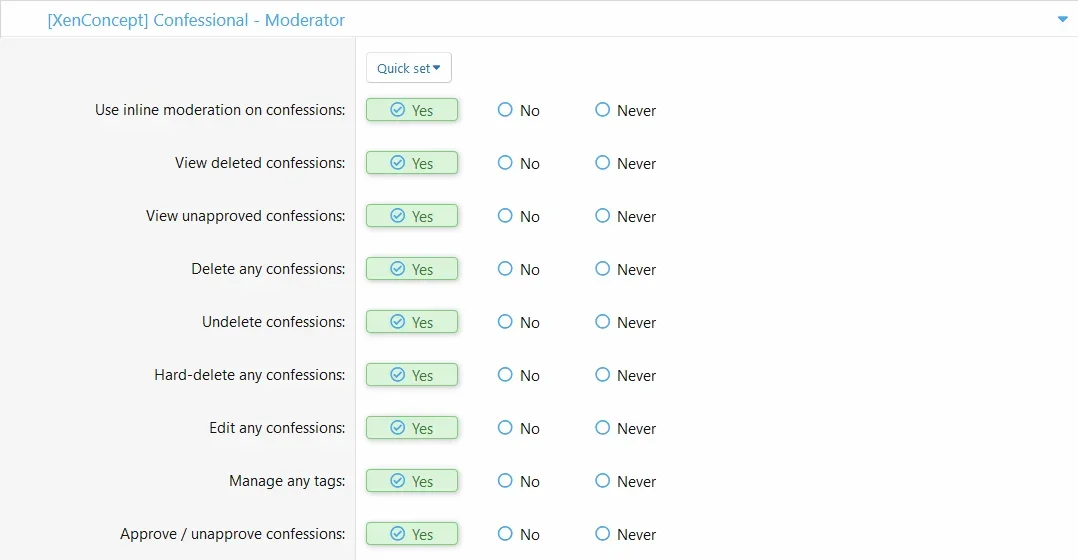Select Yes for Manage any tags
The image size is (1078, 560).
(x=412, y=480)
